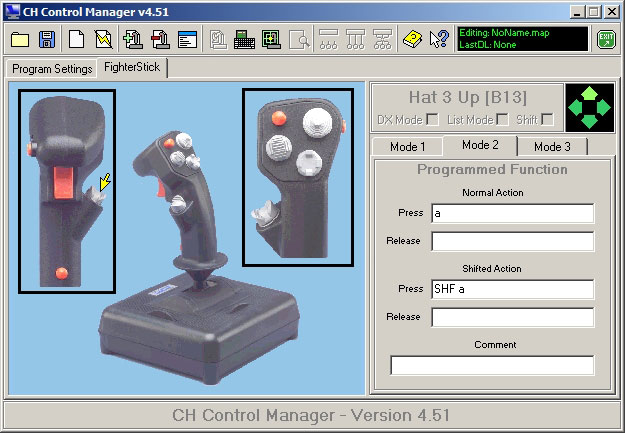Click the first grayed mode diagram icon
This screenshot has height=433, width=625.
(328, 39)
